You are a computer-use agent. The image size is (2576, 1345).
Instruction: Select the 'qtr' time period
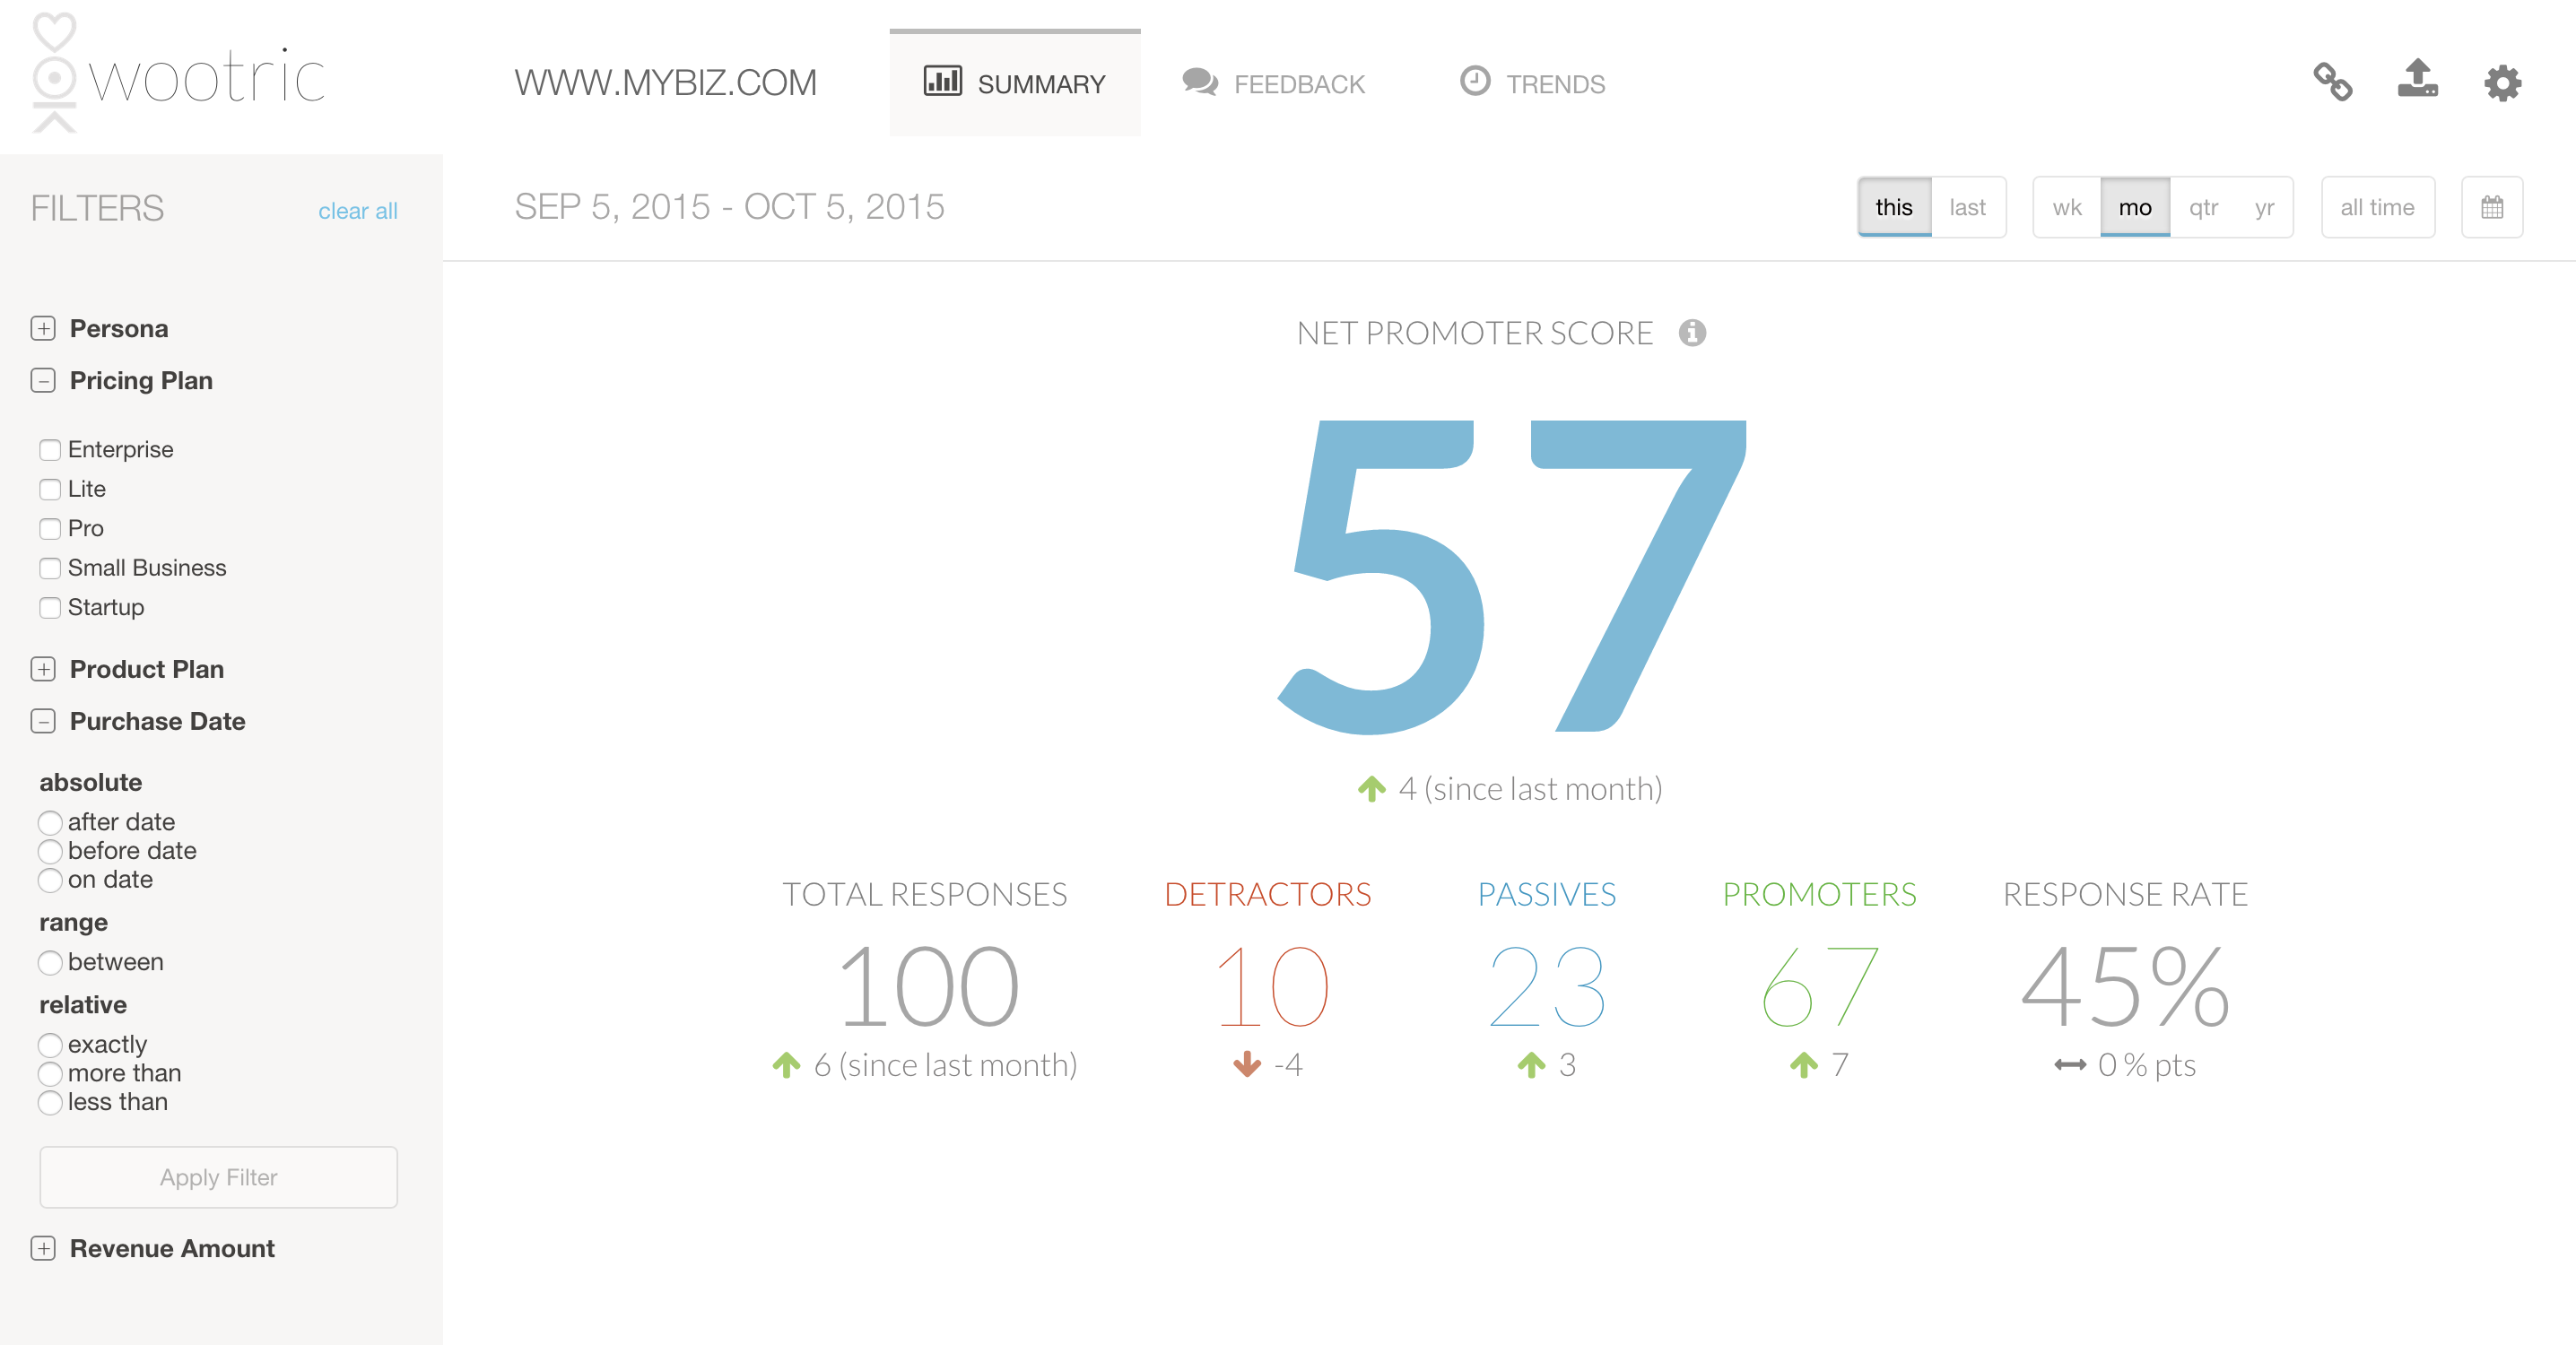point(2203,207)
